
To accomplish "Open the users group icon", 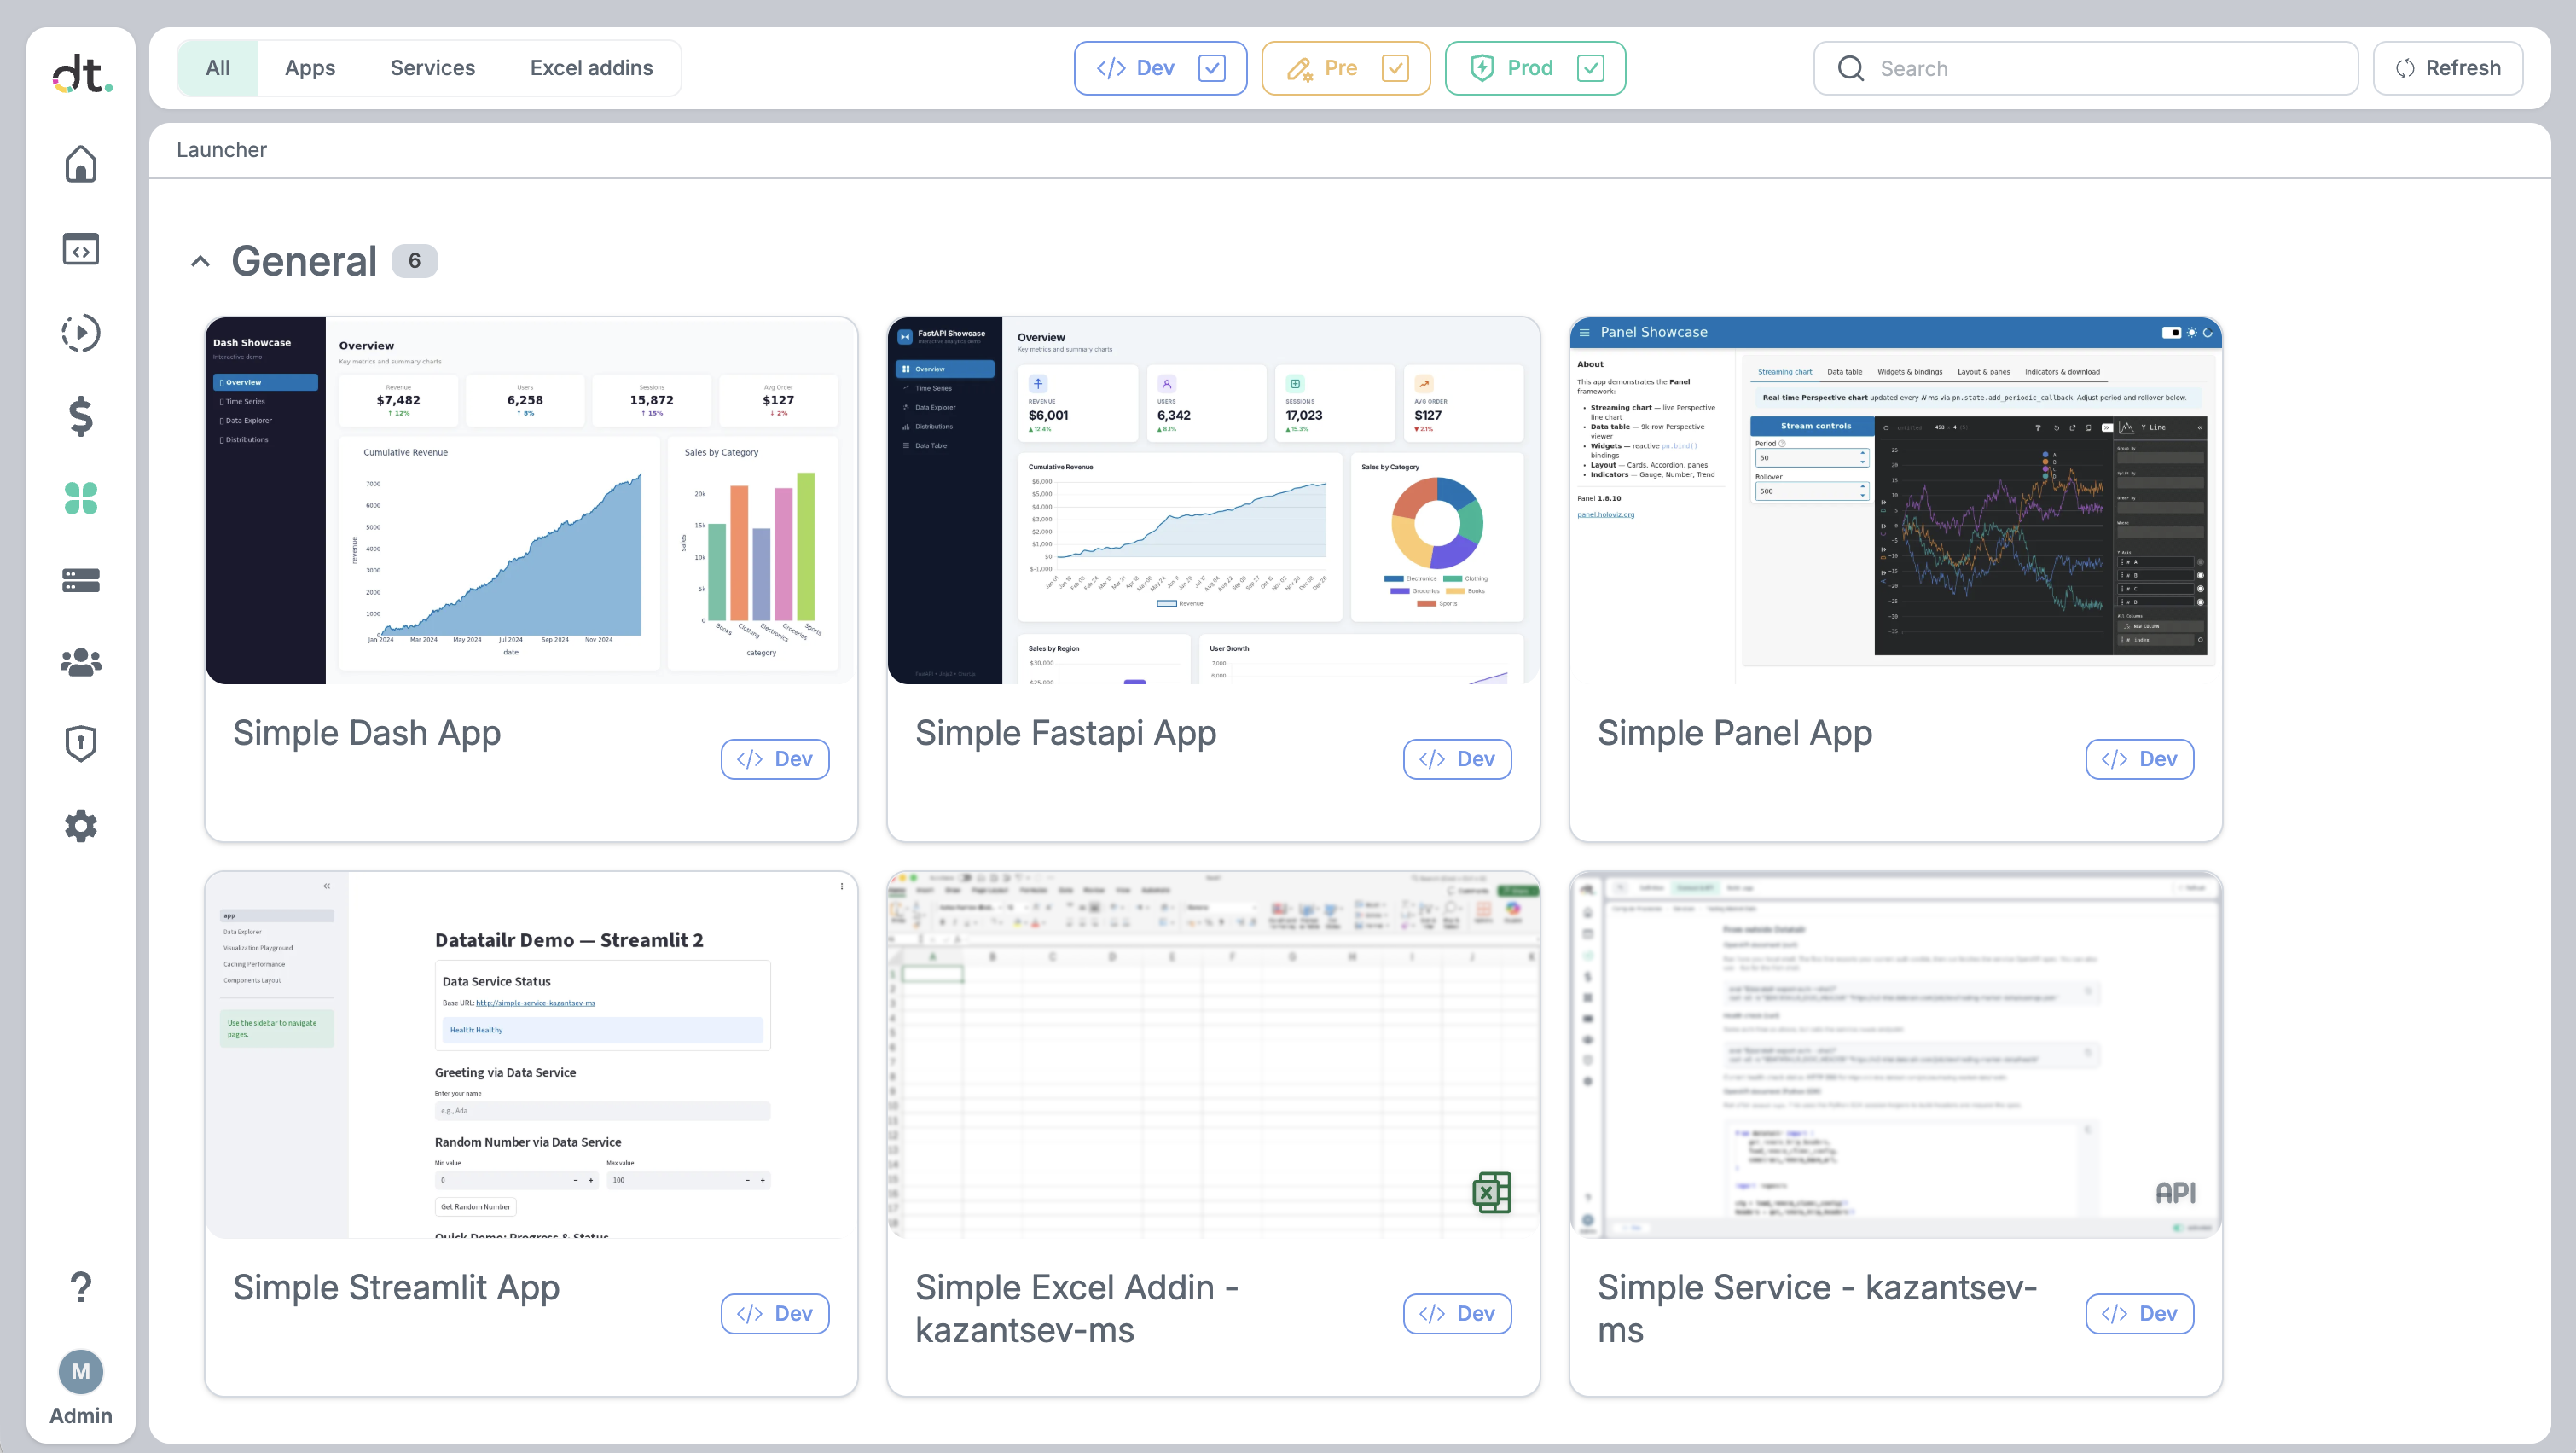I will pos(81,662).
